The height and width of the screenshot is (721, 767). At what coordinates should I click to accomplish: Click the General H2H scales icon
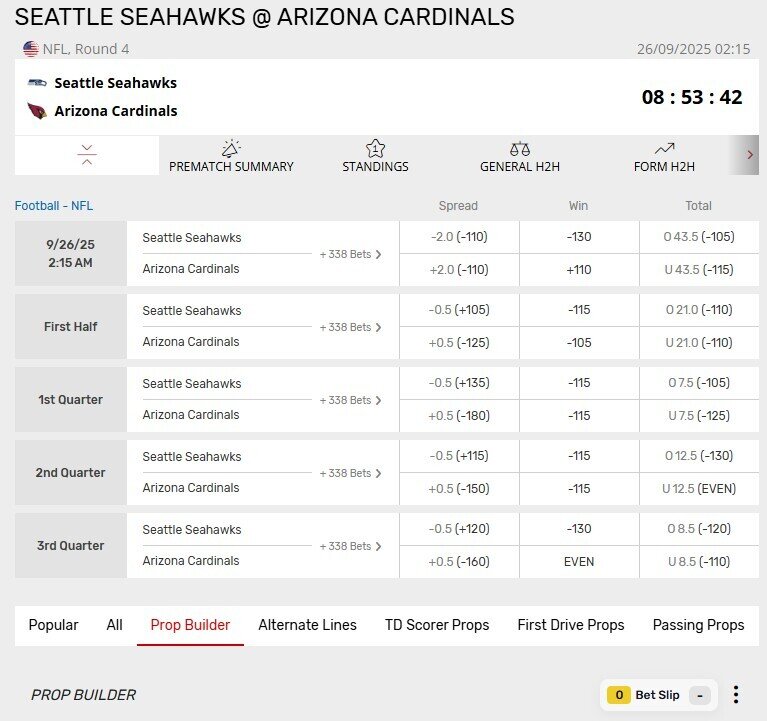point(519,148)
